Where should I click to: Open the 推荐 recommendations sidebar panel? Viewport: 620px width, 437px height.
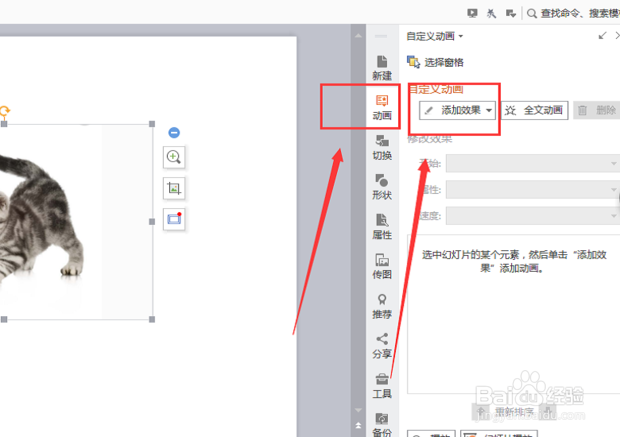coord(382,306)
